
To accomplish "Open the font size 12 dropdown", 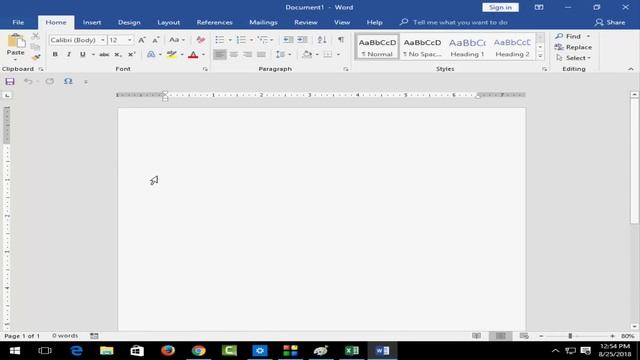I will click(x=130, y=40).
